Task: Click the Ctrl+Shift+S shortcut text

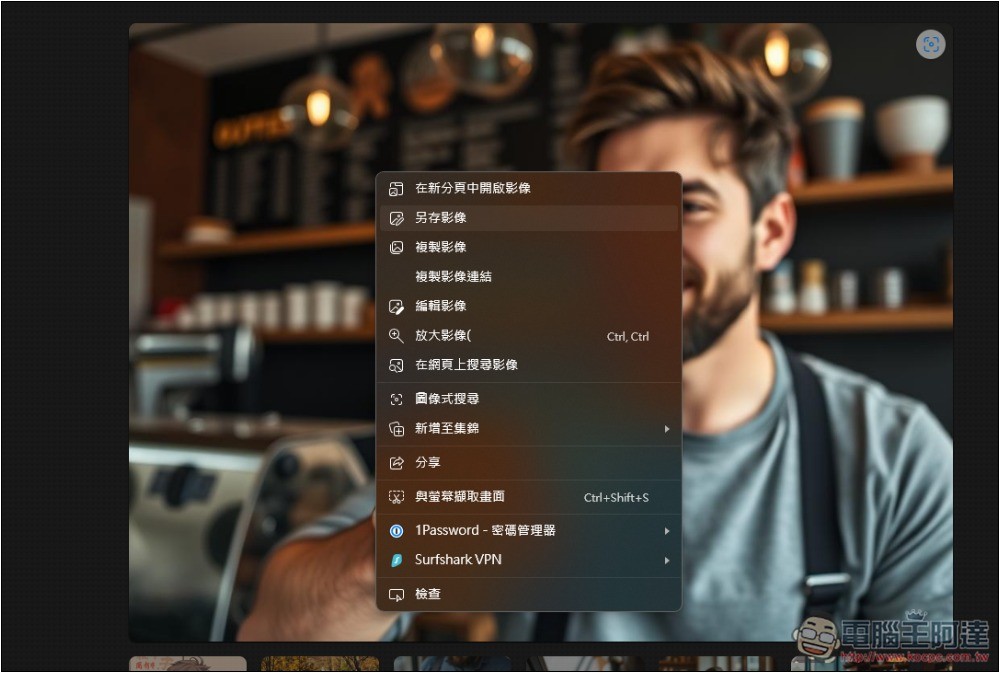Action: tap(616, 498)
